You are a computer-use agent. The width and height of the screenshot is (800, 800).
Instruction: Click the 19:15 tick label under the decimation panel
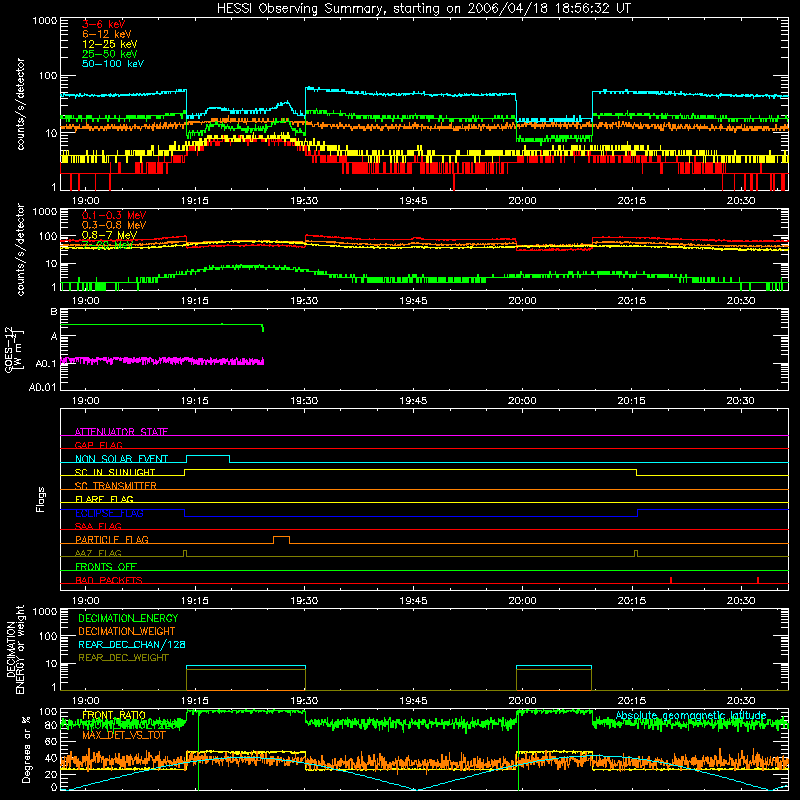[195, 701]
